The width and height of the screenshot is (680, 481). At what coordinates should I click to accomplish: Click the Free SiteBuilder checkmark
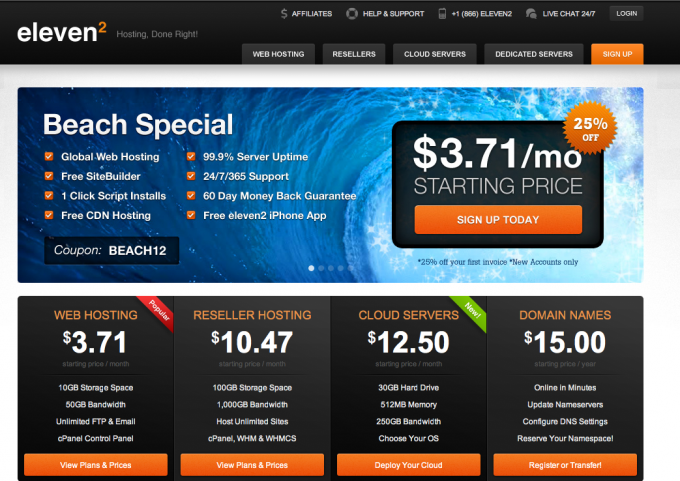tap(49, 176)
